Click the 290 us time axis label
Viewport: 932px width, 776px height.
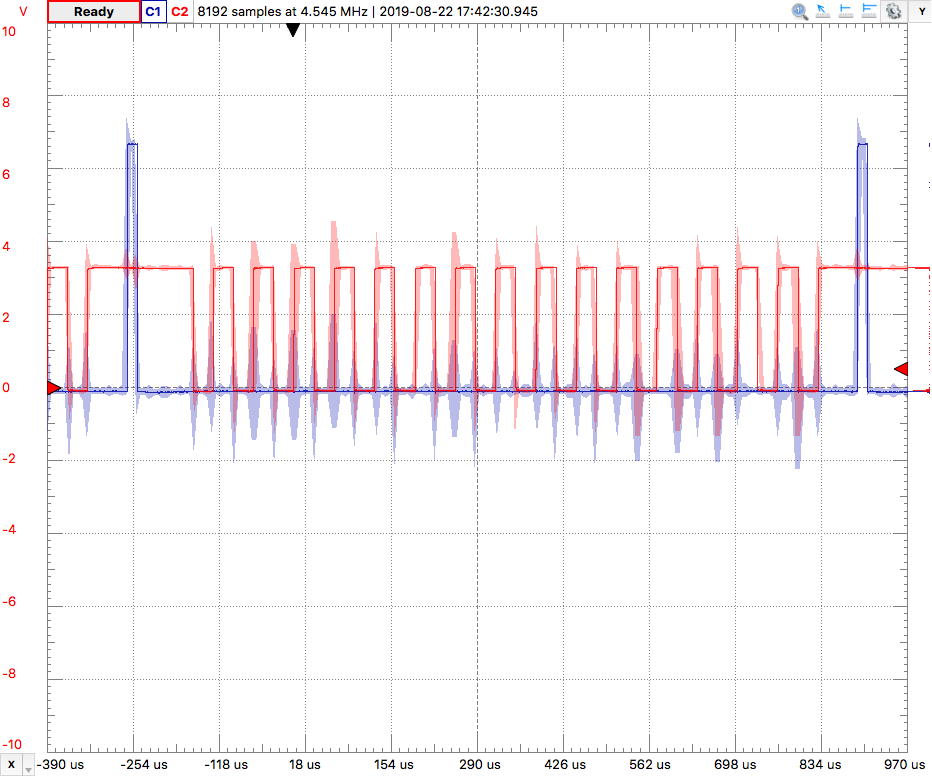[x=479, y=765]
